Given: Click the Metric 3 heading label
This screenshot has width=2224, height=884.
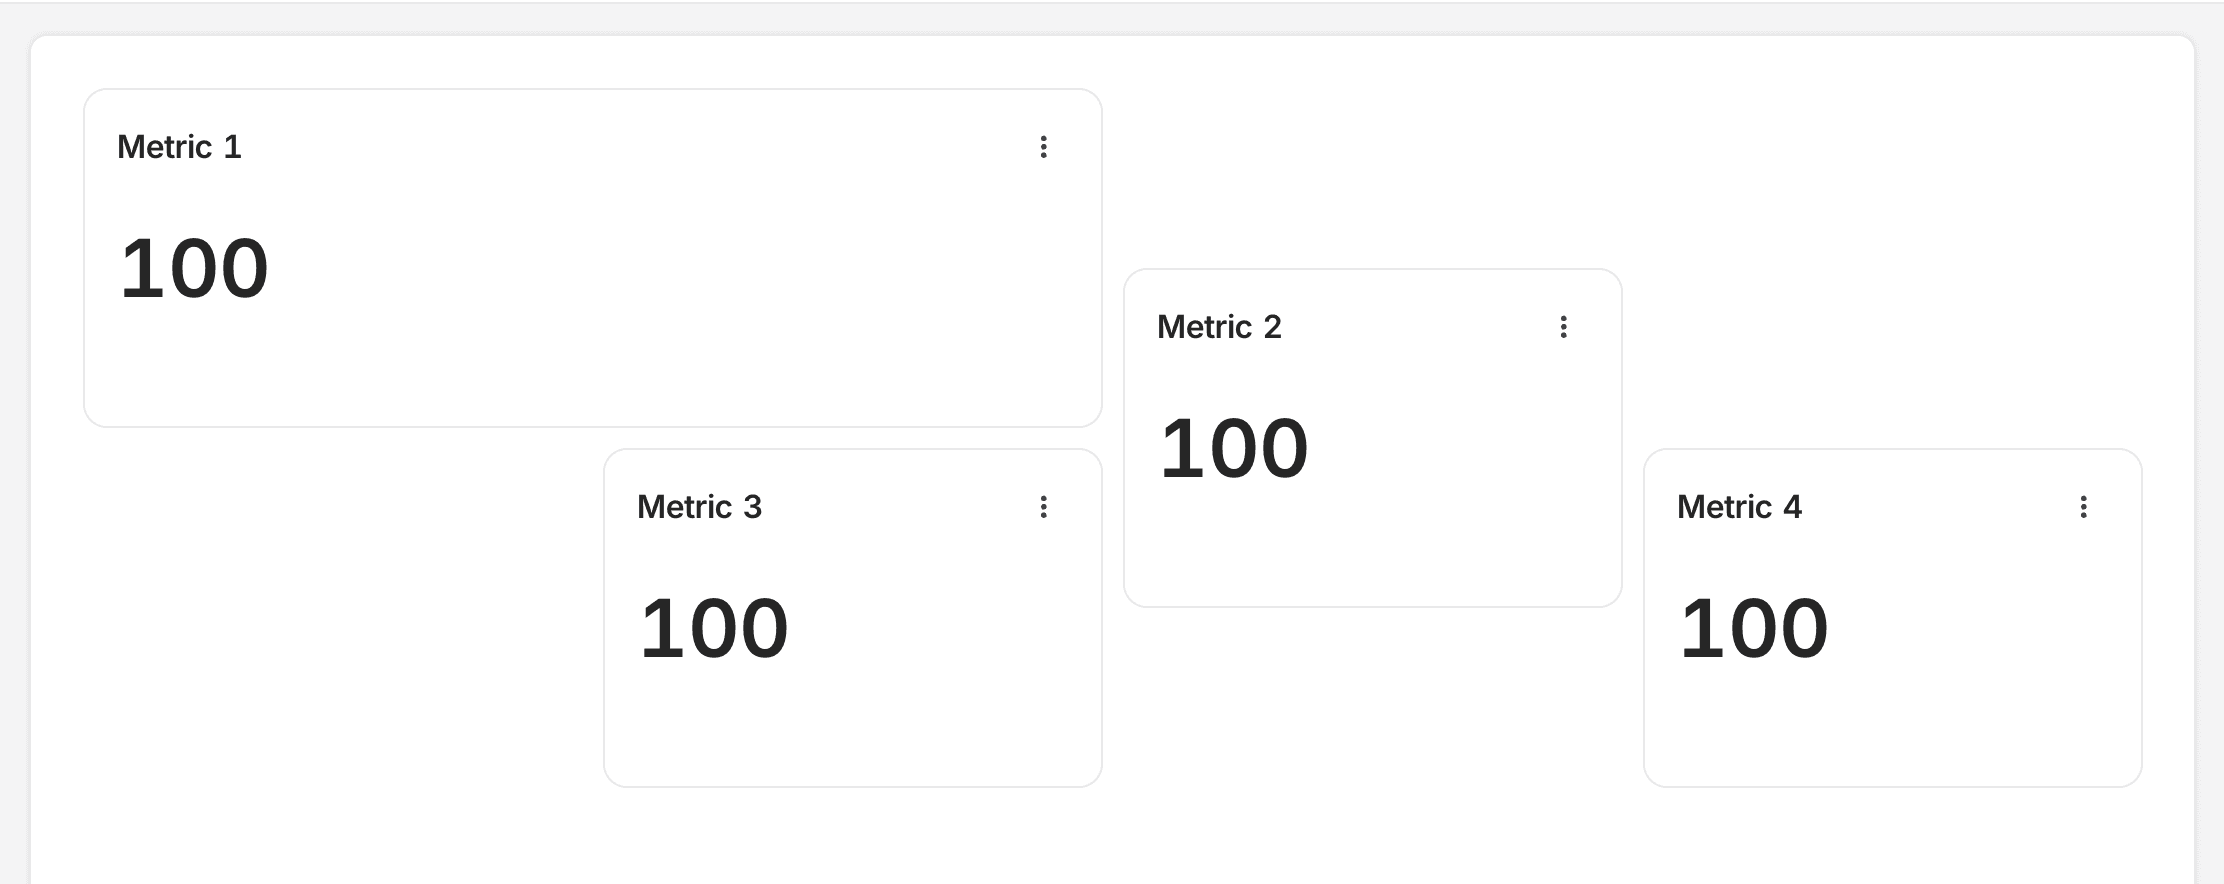Looking at the screenshot, I should coord(699,507).
